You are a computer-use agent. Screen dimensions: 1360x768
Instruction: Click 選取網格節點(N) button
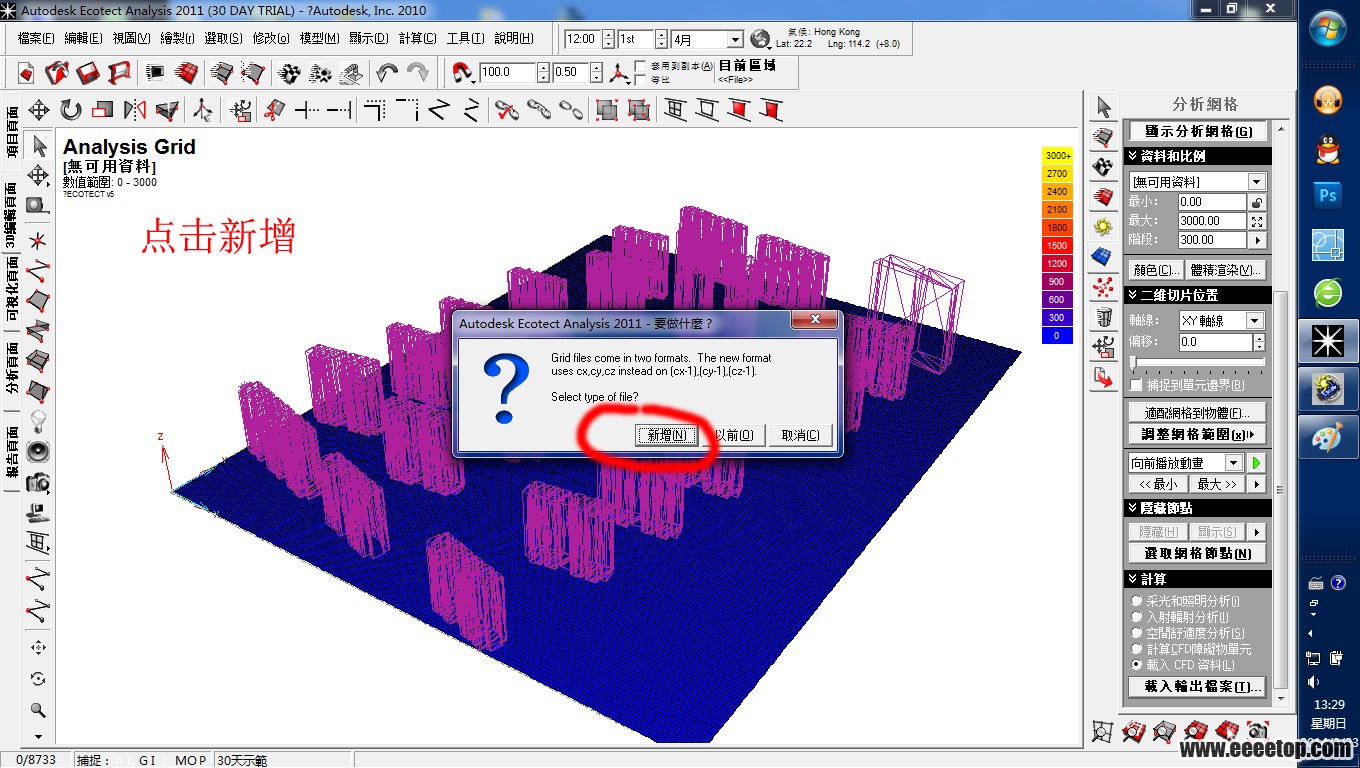pyautogui.click(x=1197, y=554)
